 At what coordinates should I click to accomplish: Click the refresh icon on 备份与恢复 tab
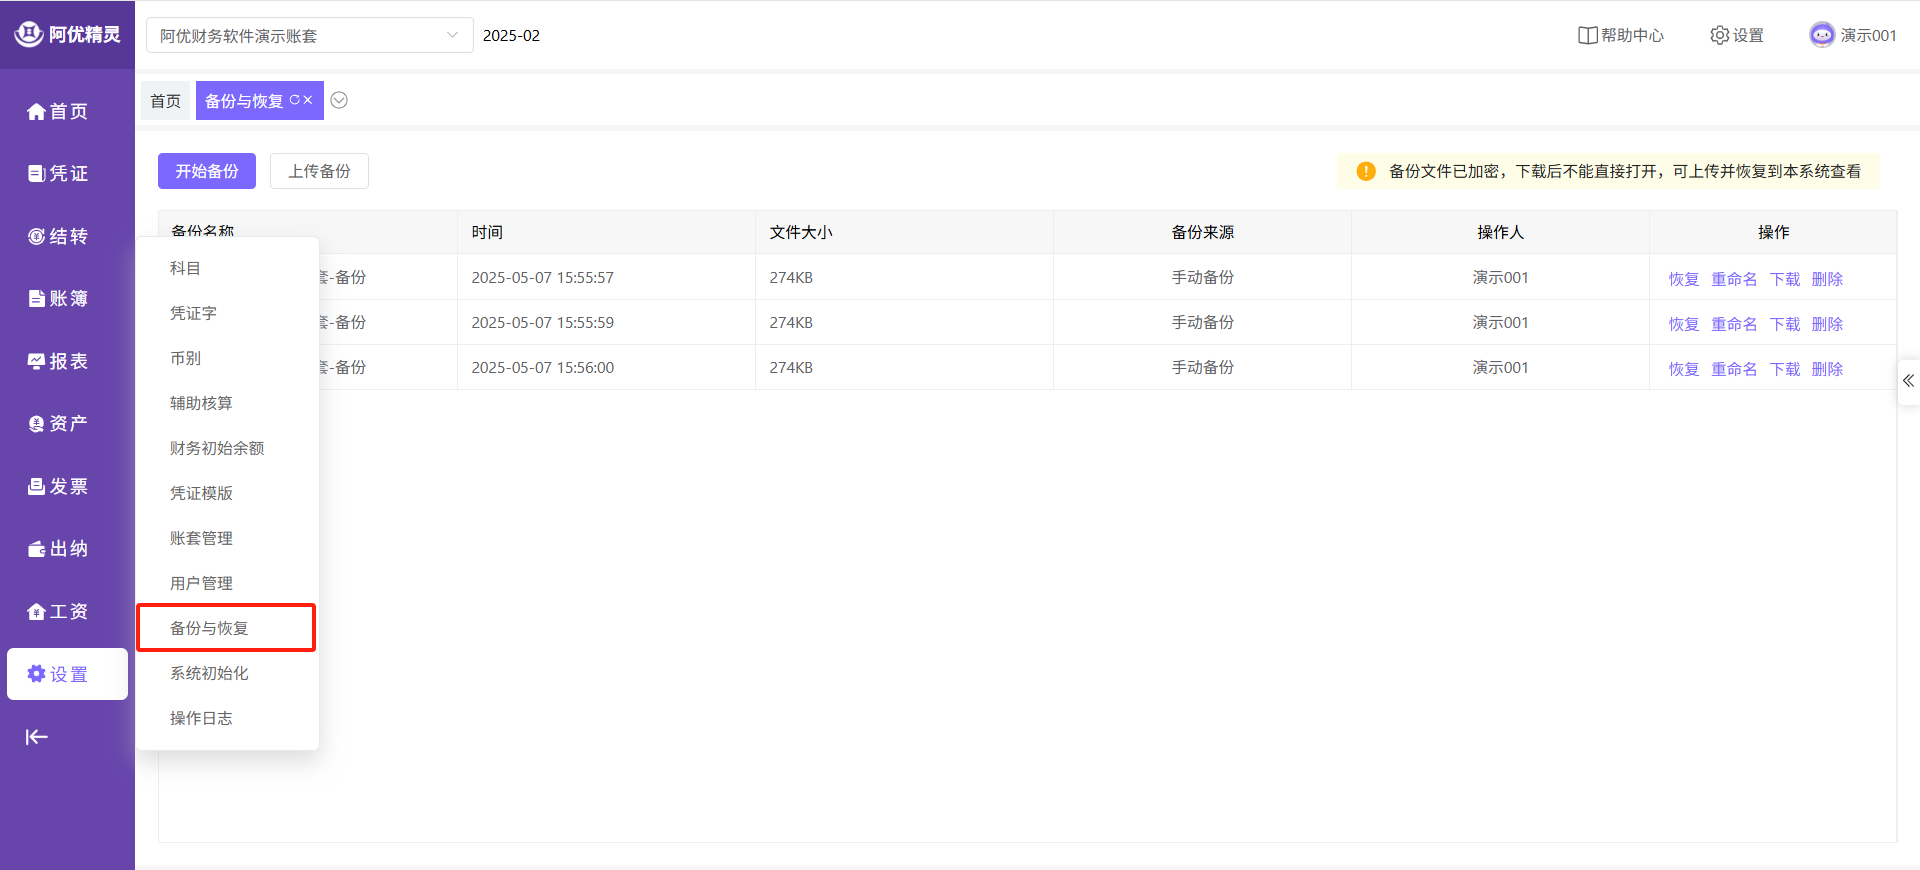click(x=294, y=100)
